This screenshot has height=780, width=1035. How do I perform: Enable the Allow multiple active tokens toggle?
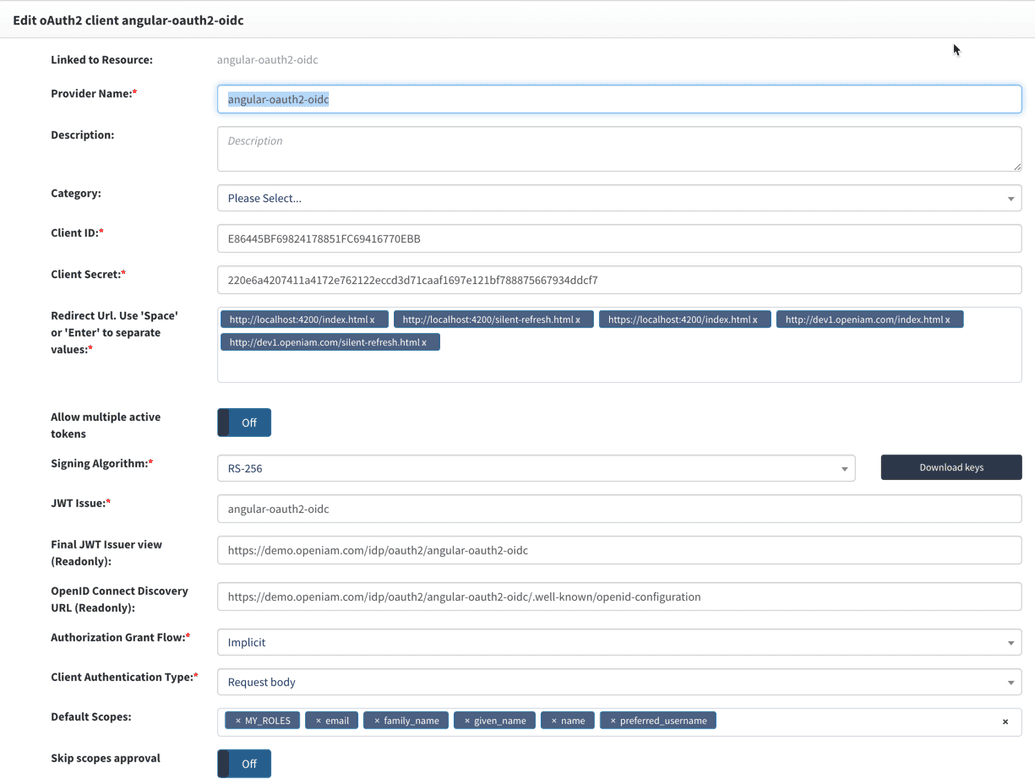pos(243,422)
